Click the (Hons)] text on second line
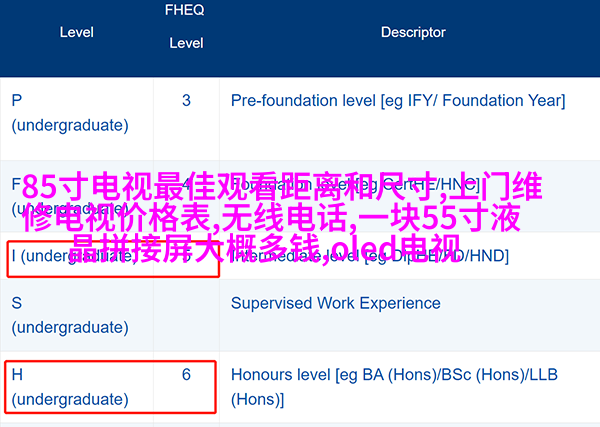This screenshot has height=427, width=600. coord(258,399)
